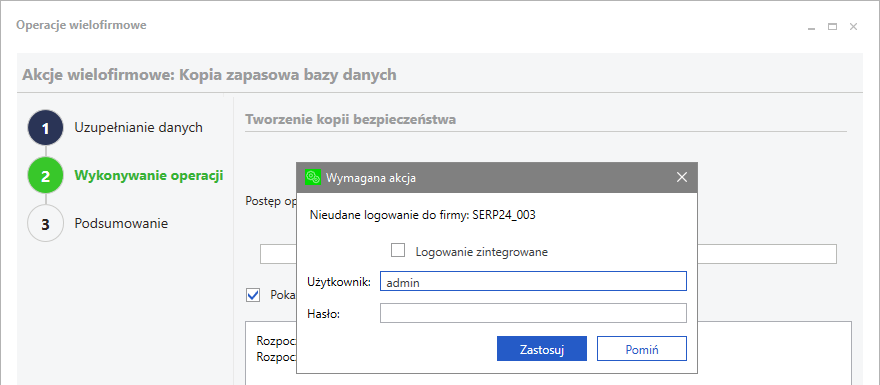880x385 pixels.
Task: Click the Pomiń button
Action: [641, 349]
